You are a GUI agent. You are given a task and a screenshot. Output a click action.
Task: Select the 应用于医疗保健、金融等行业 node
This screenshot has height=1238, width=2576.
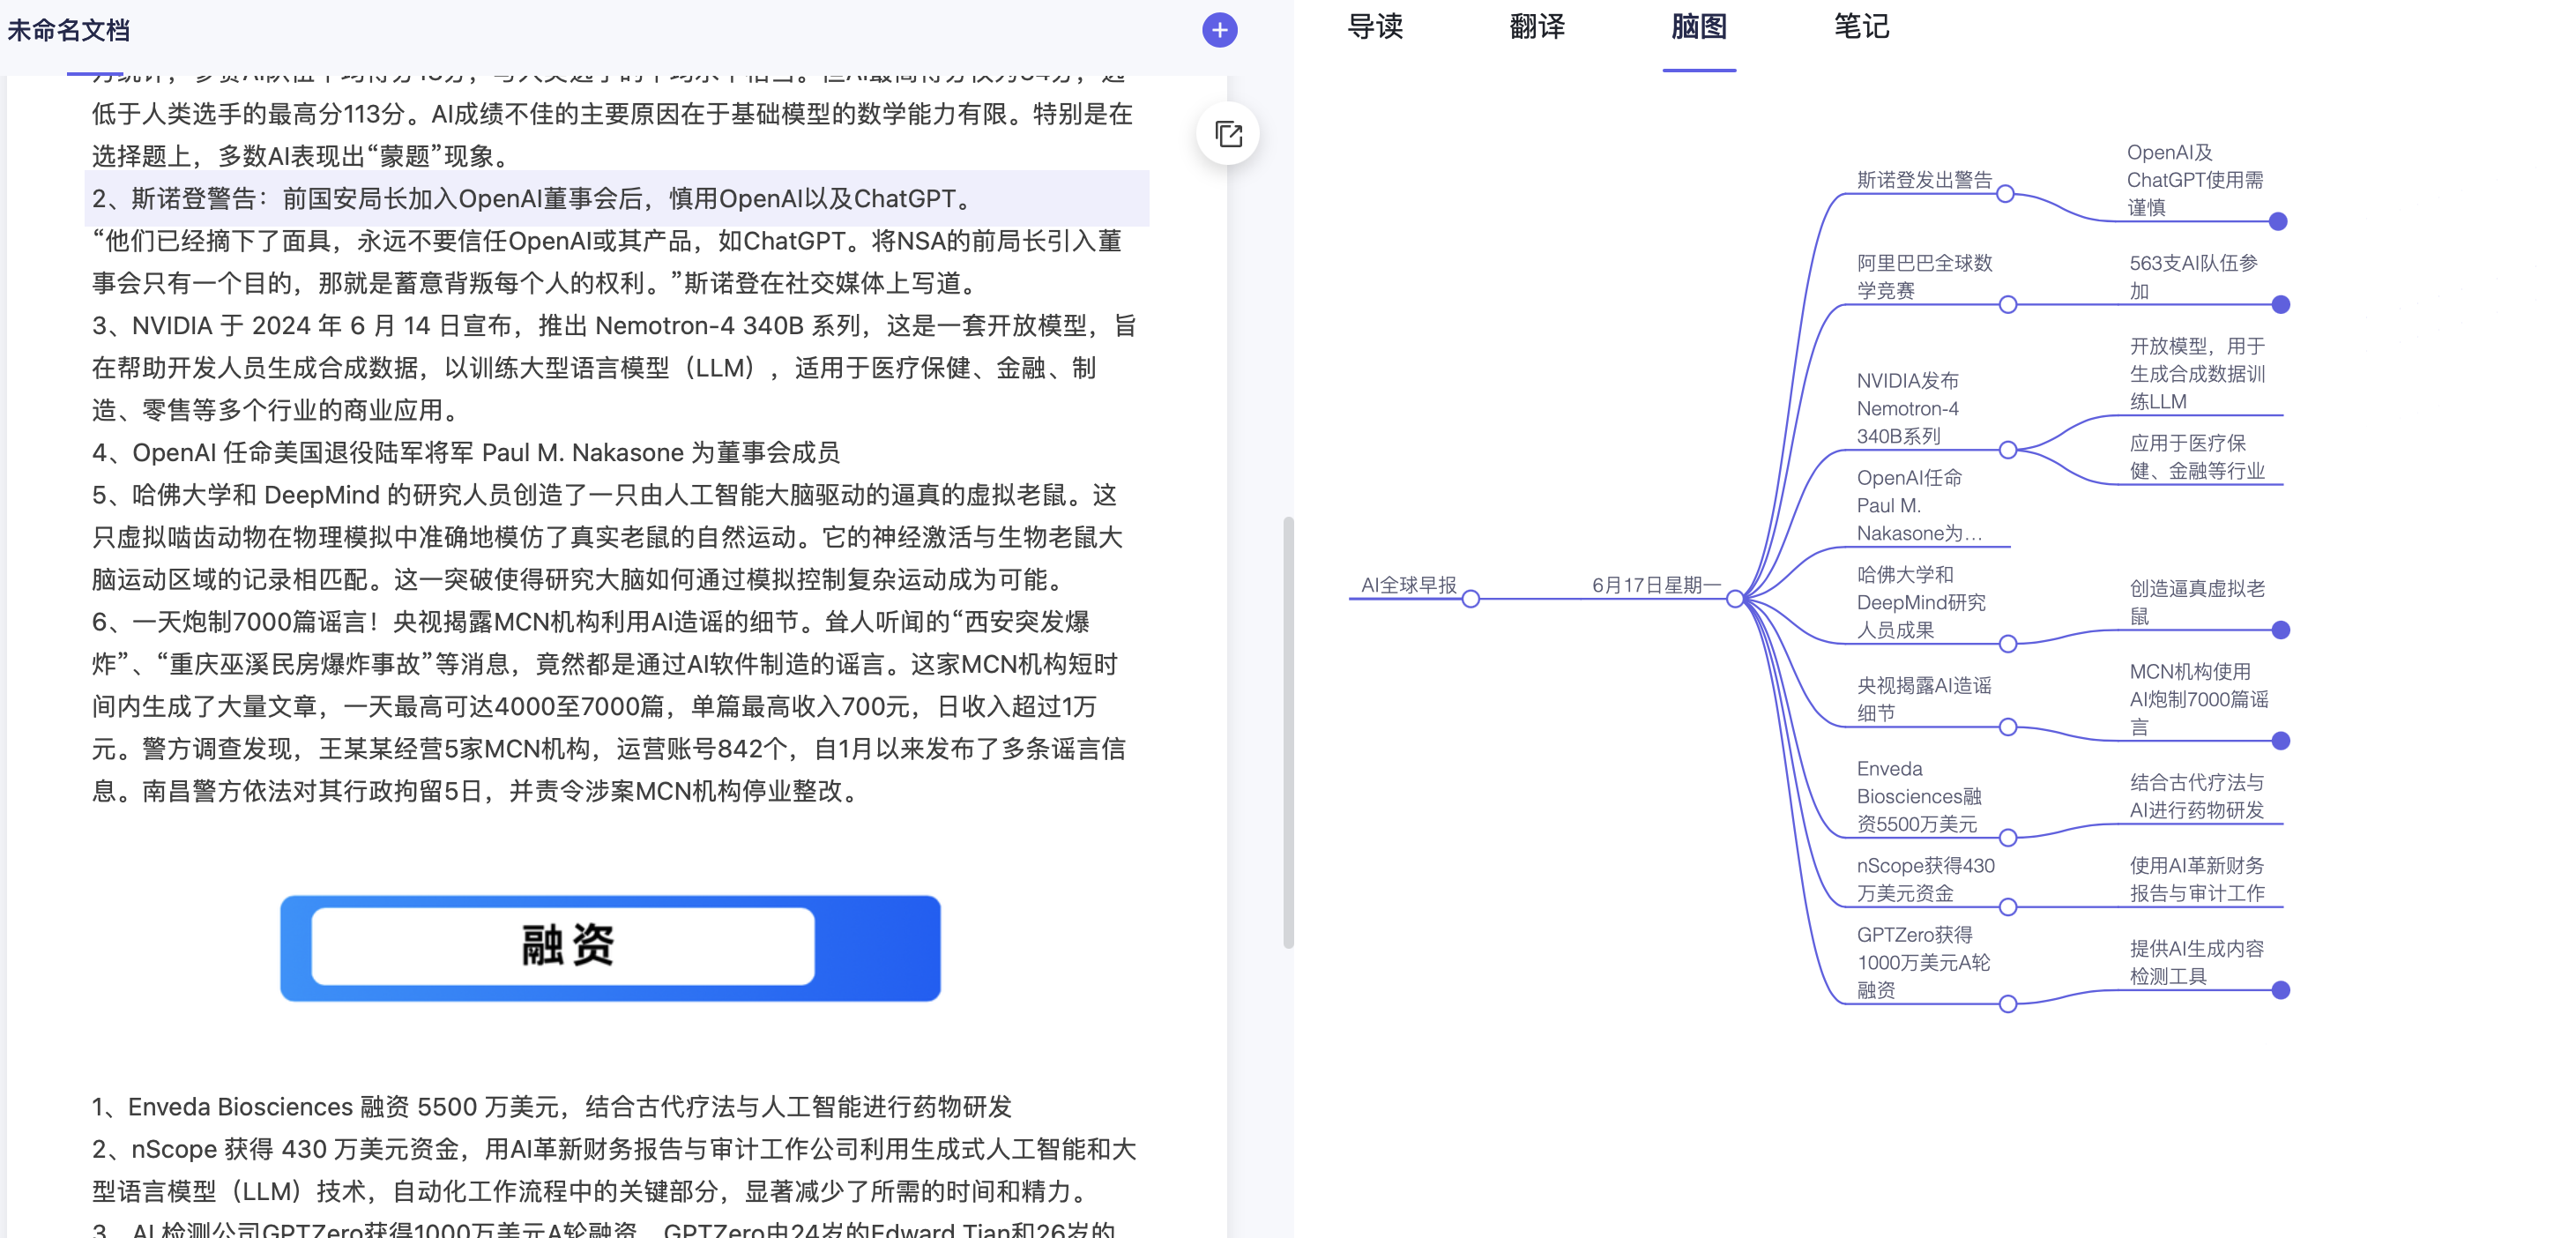point(2196,457)
